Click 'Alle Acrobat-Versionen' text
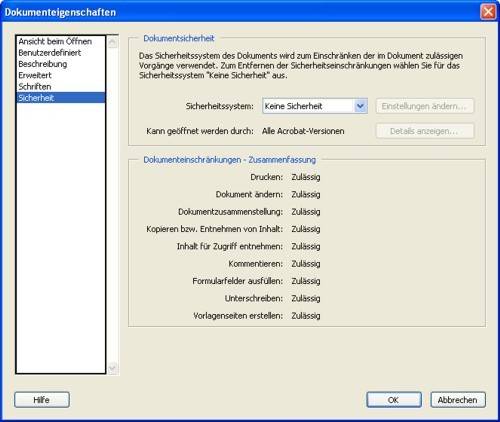Screen dimensions: 500x422 click(303, 131)
